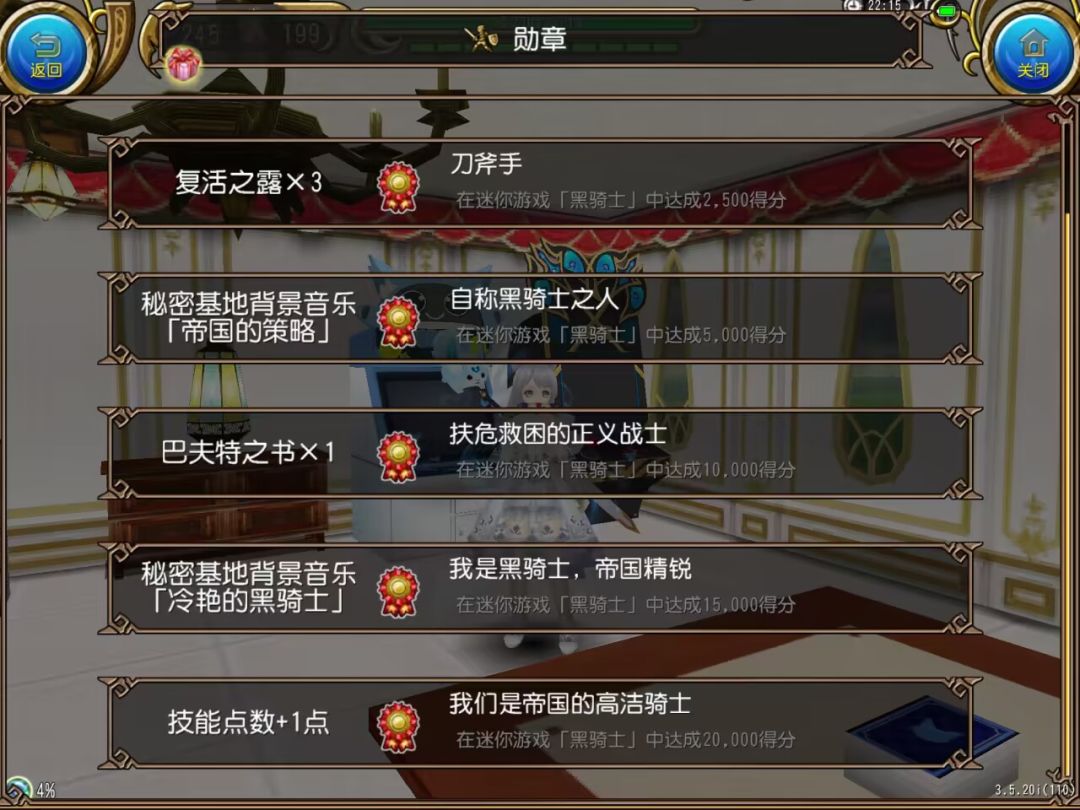The height and width of the screenshot is (810, 1080).
Task: Open the pink gift box icon
Action: (184, 64)
